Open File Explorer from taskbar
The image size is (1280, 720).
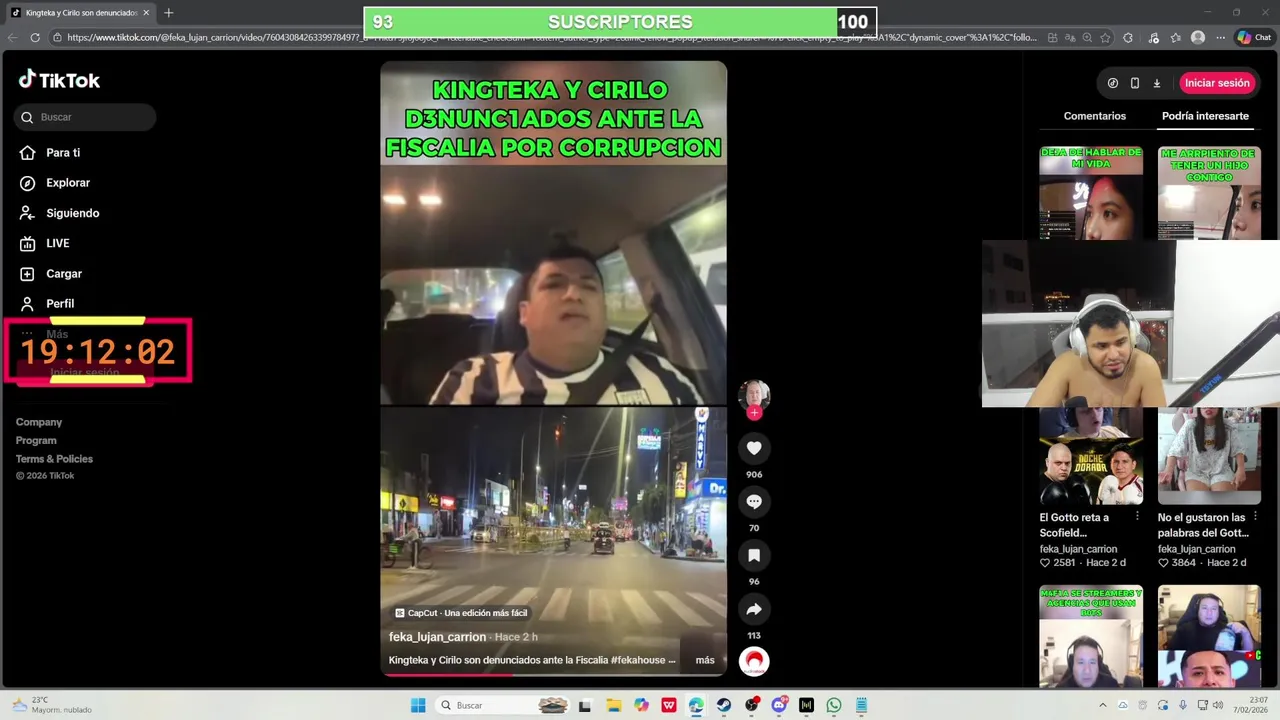pyautogui.click(x=613, y=705)
